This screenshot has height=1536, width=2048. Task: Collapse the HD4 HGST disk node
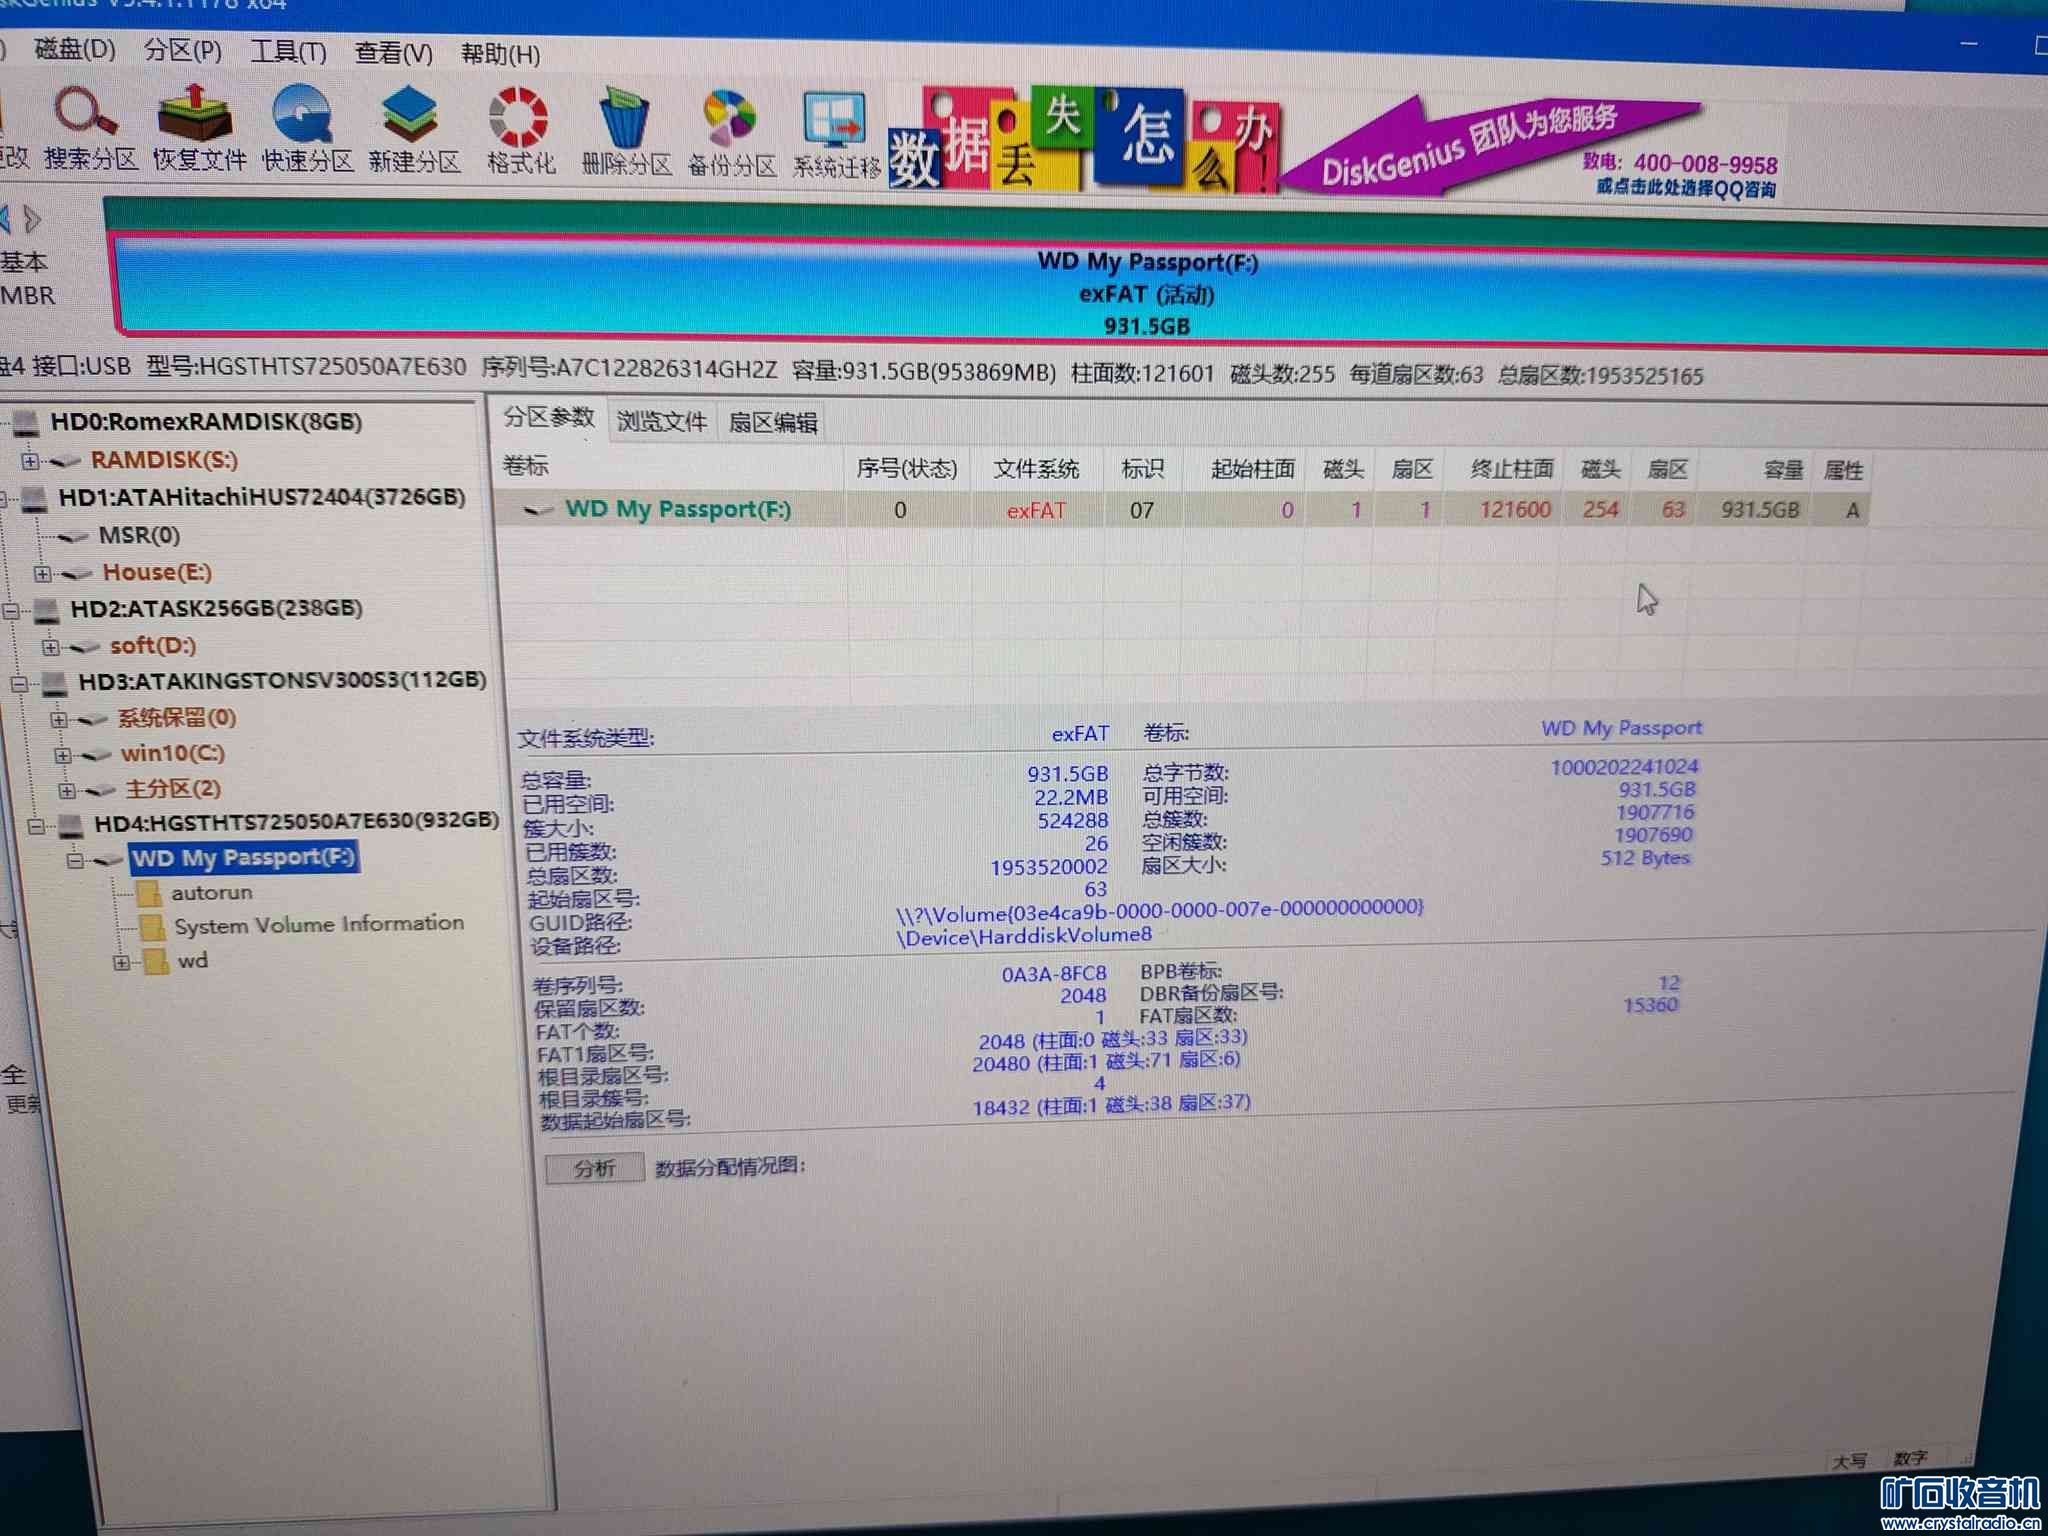click(36, 826)
